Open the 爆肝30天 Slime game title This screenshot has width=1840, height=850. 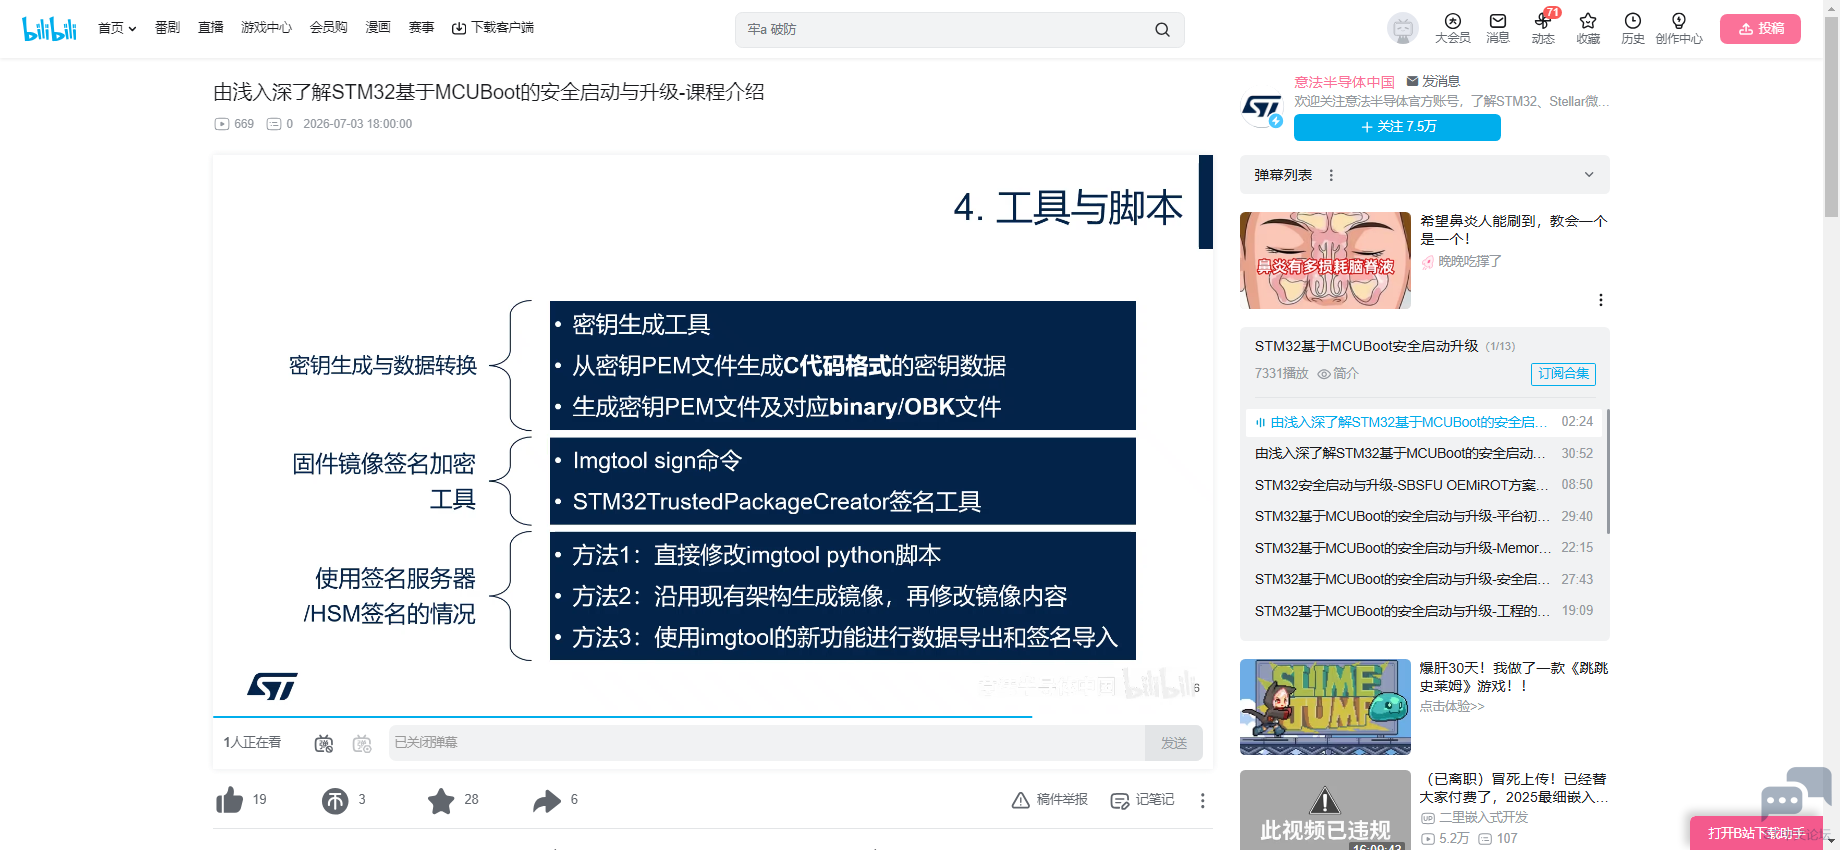click(1514, 677)
